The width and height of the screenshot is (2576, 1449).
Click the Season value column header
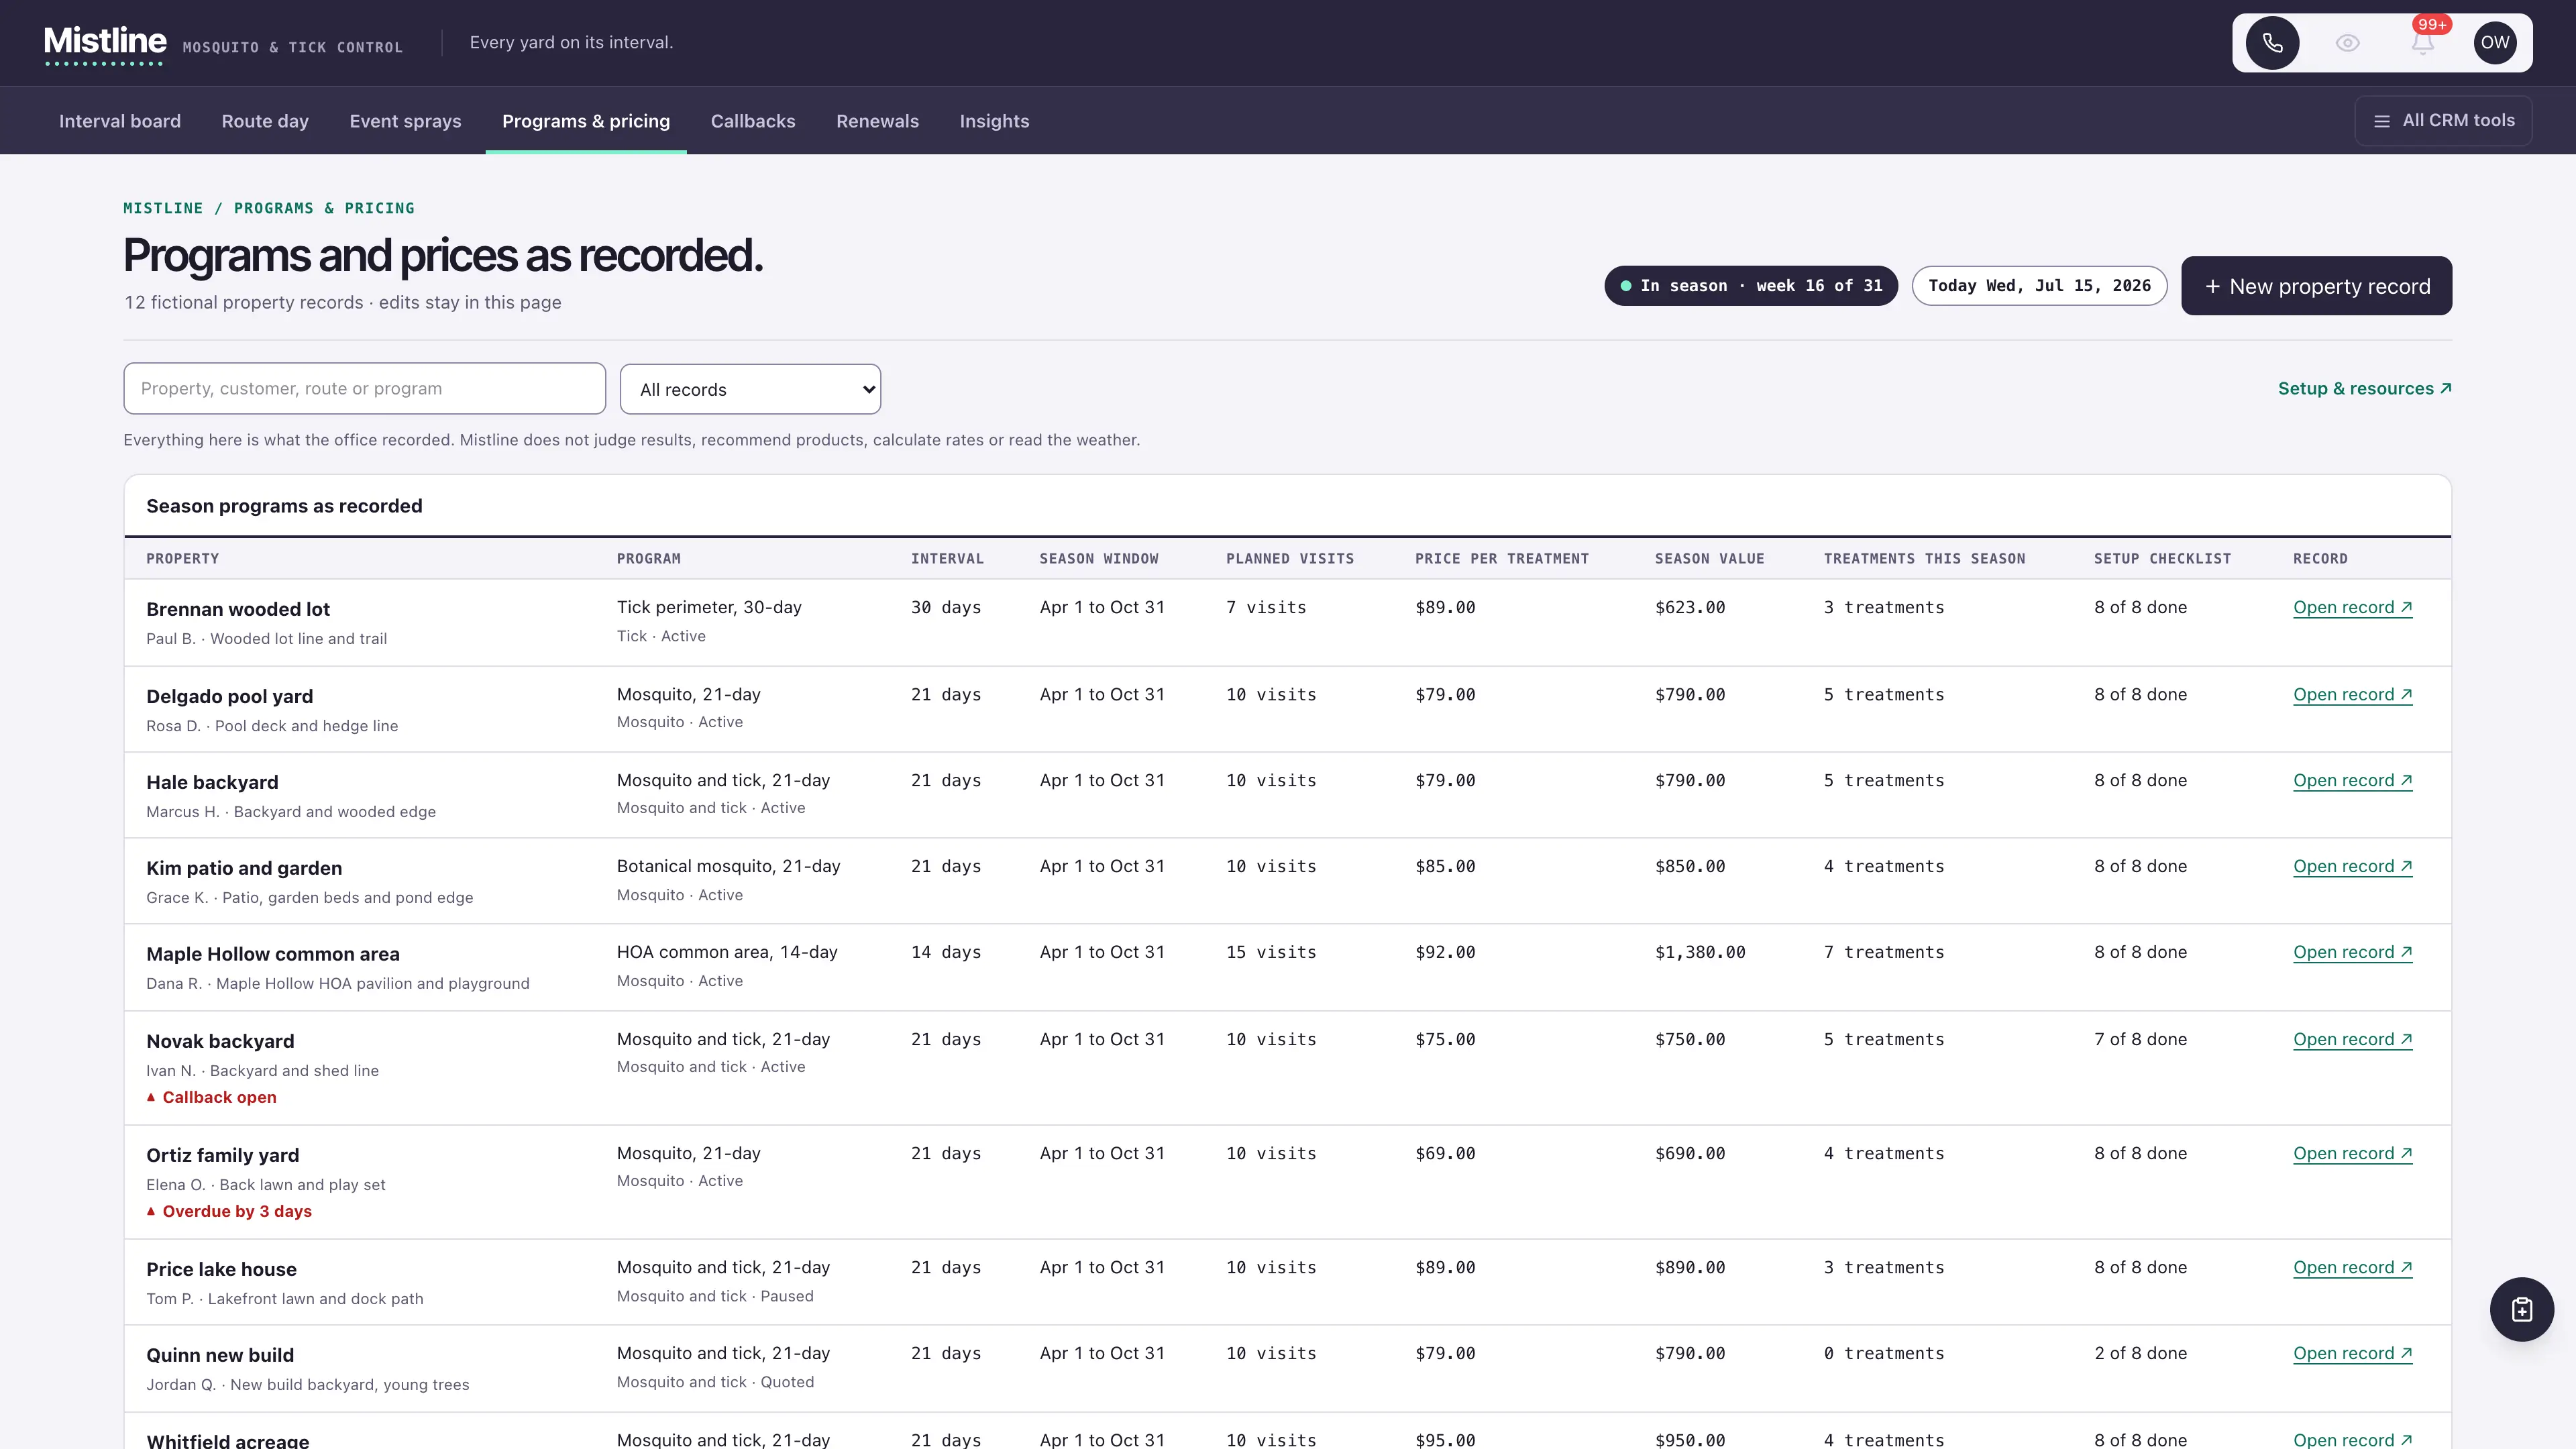click(1709, 559)
